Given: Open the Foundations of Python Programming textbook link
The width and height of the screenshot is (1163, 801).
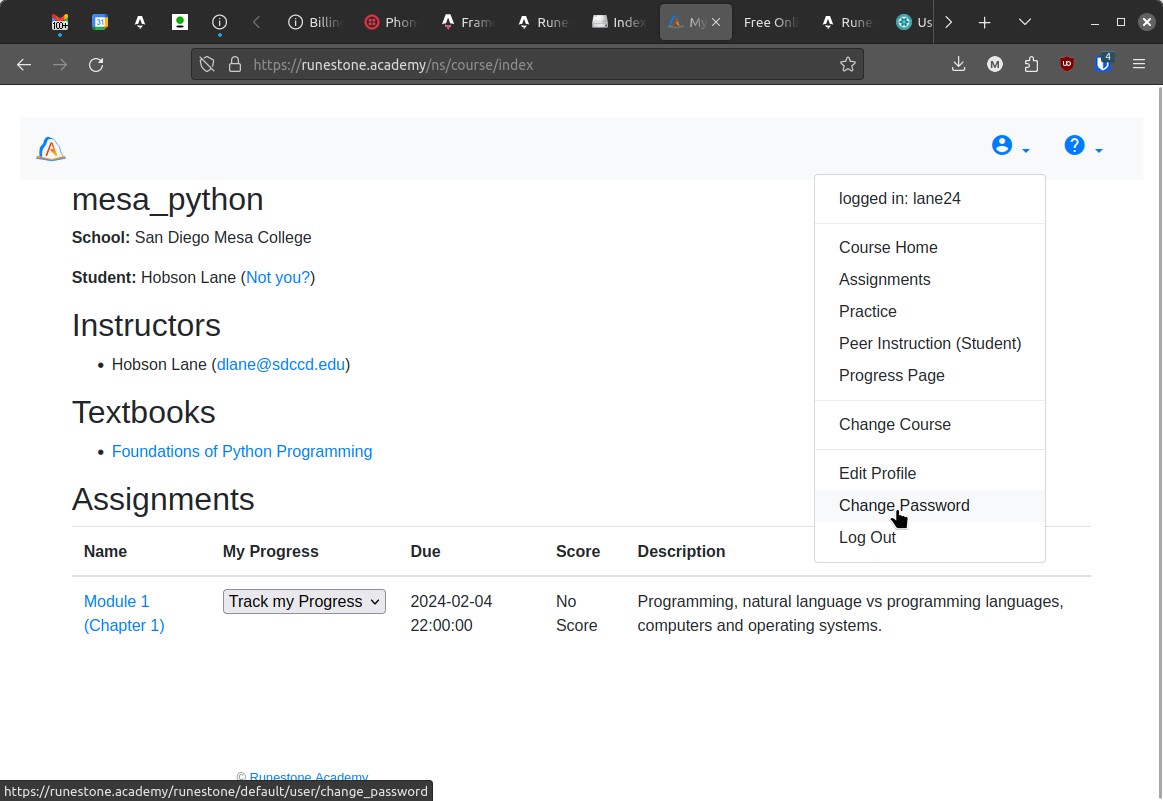Looking at the screenshot, I should click(x=242, y=451).
